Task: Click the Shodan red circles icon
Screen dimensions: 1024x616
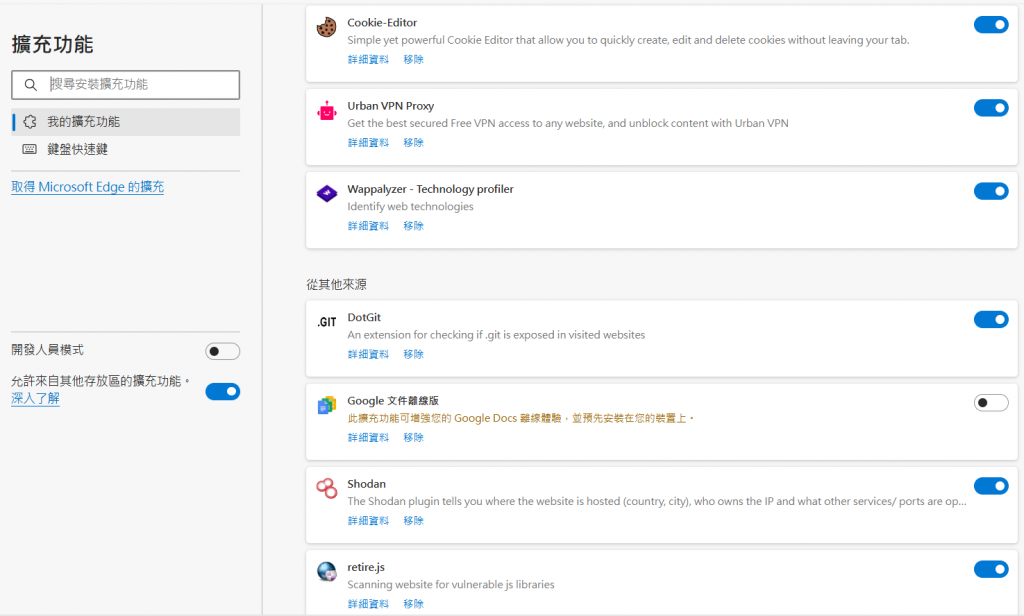Action: 327,488
